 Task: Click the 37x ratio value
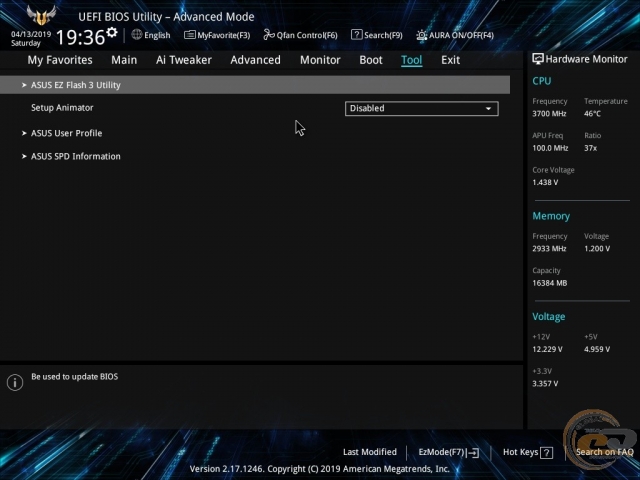pyautogui.click(x=590, y=148)
